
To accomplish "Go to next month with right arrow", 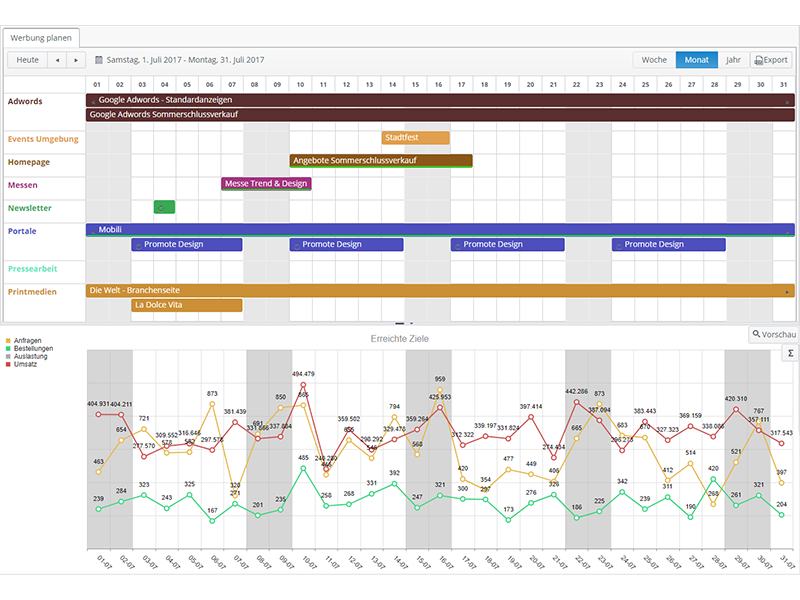I will 76,60.
